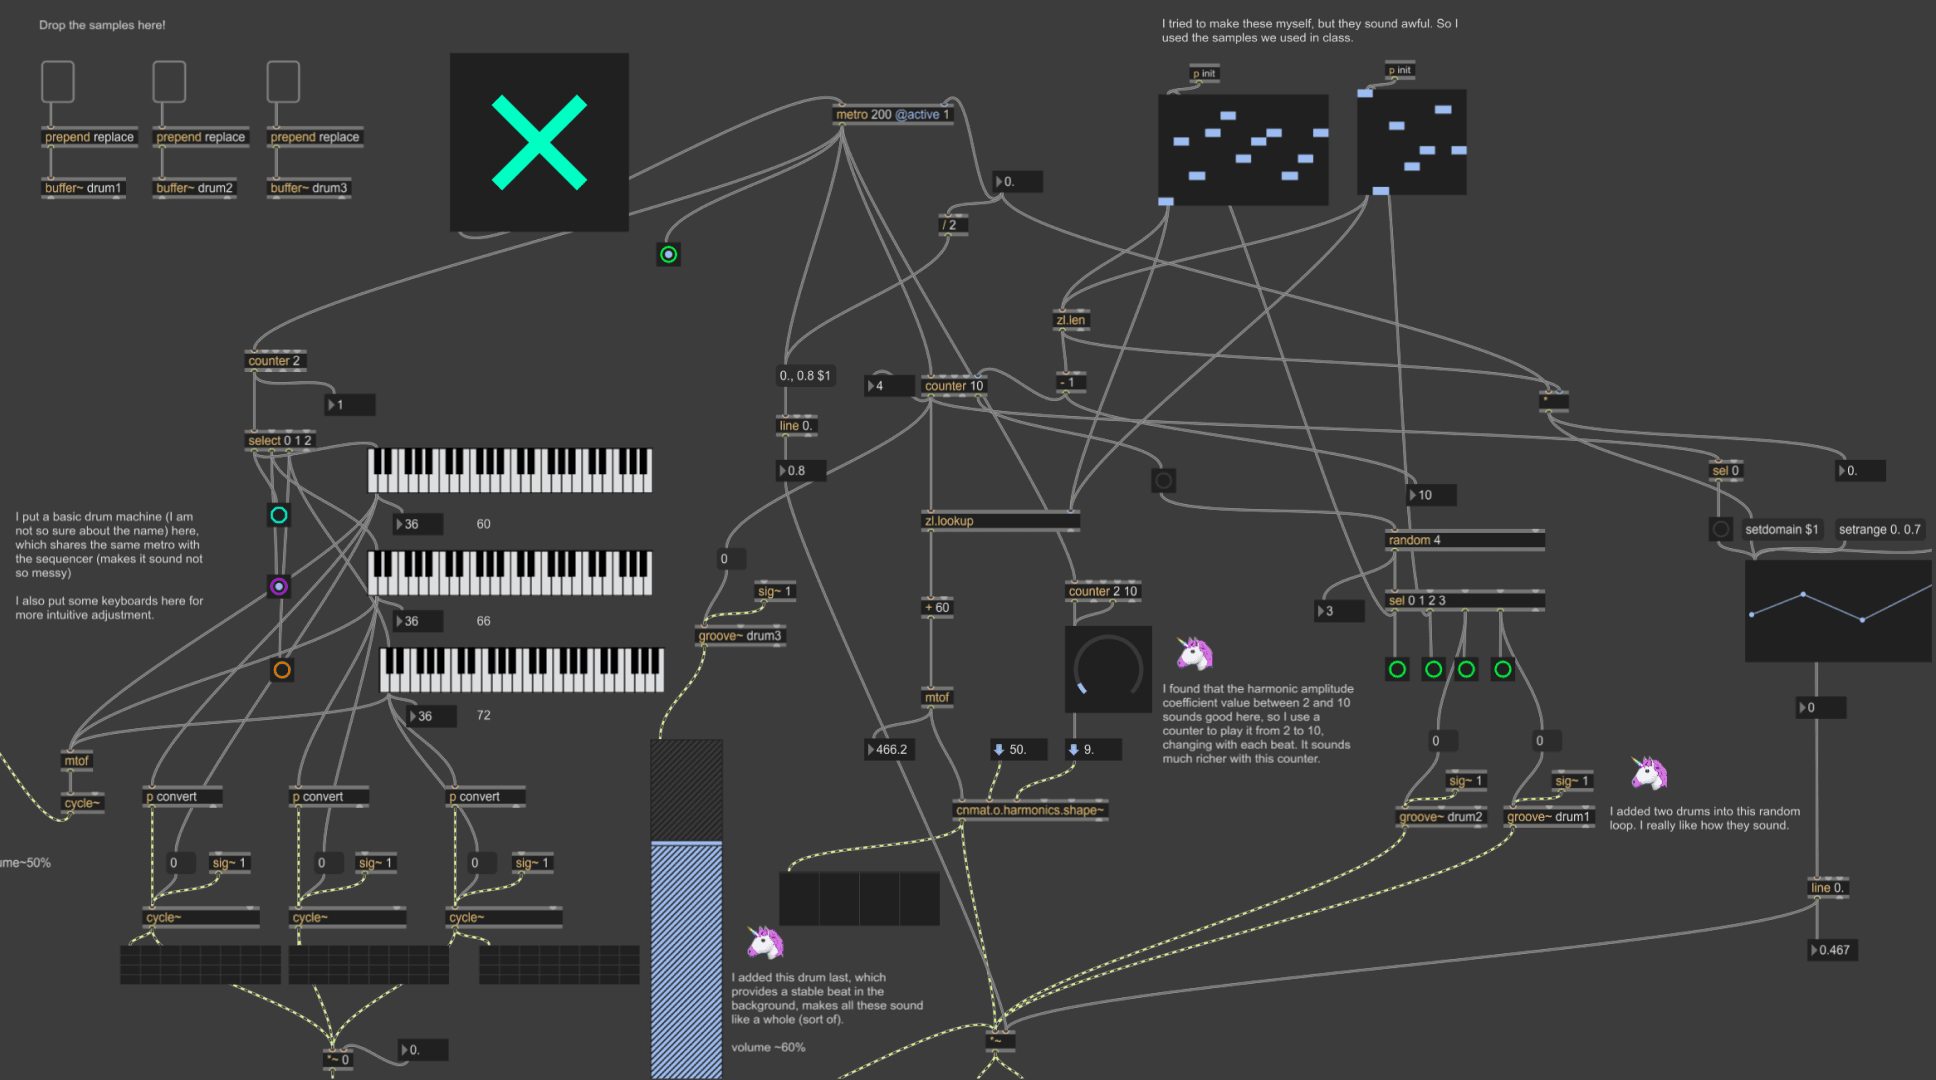Click the number box showing 466.2

[890, 749]
